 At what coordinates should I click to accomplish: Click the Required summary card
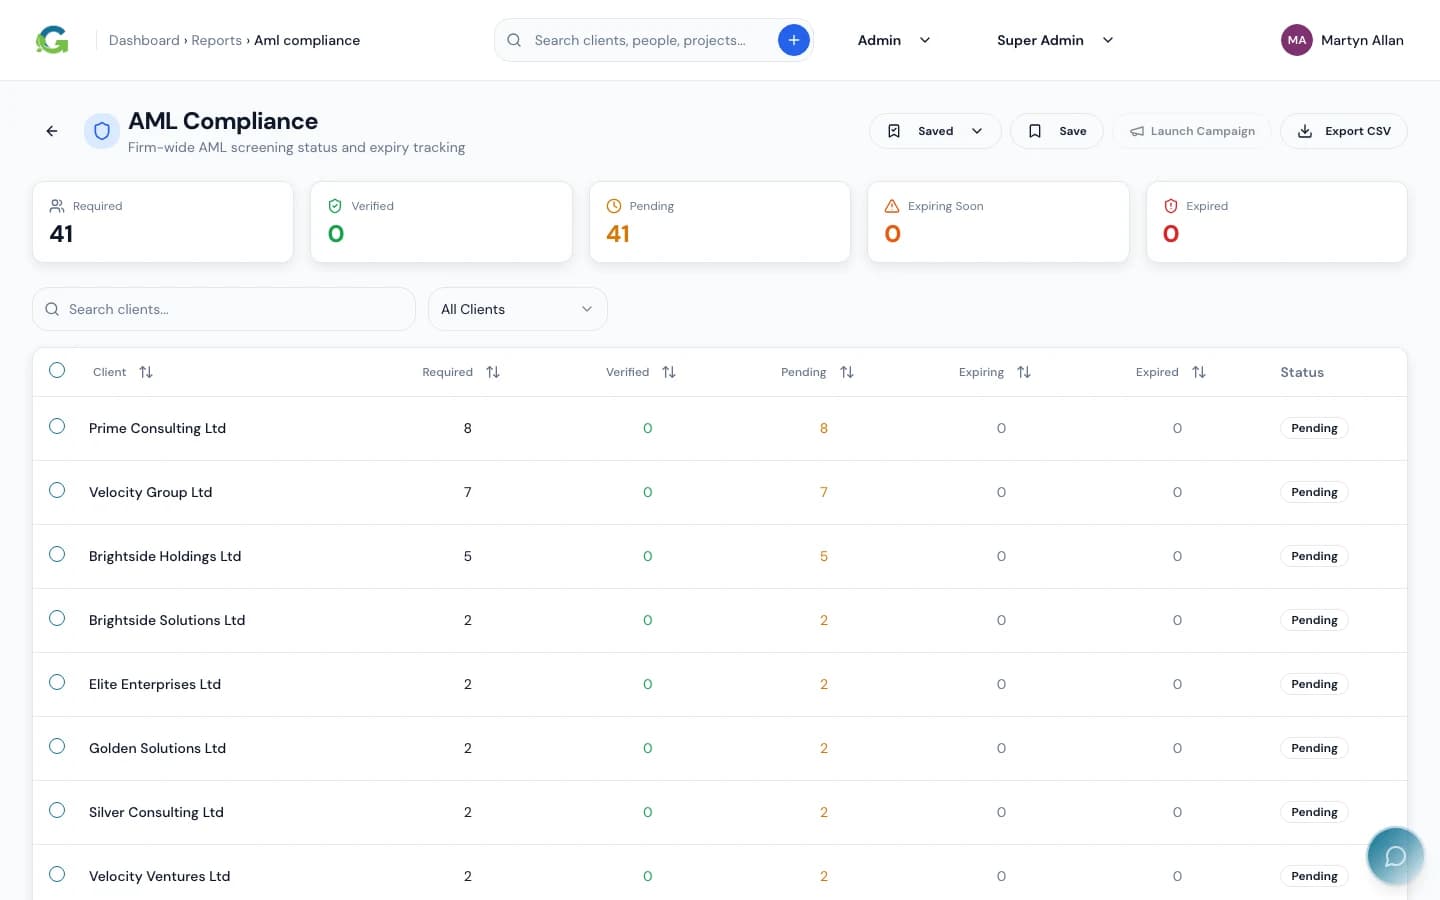coord(163,222)
